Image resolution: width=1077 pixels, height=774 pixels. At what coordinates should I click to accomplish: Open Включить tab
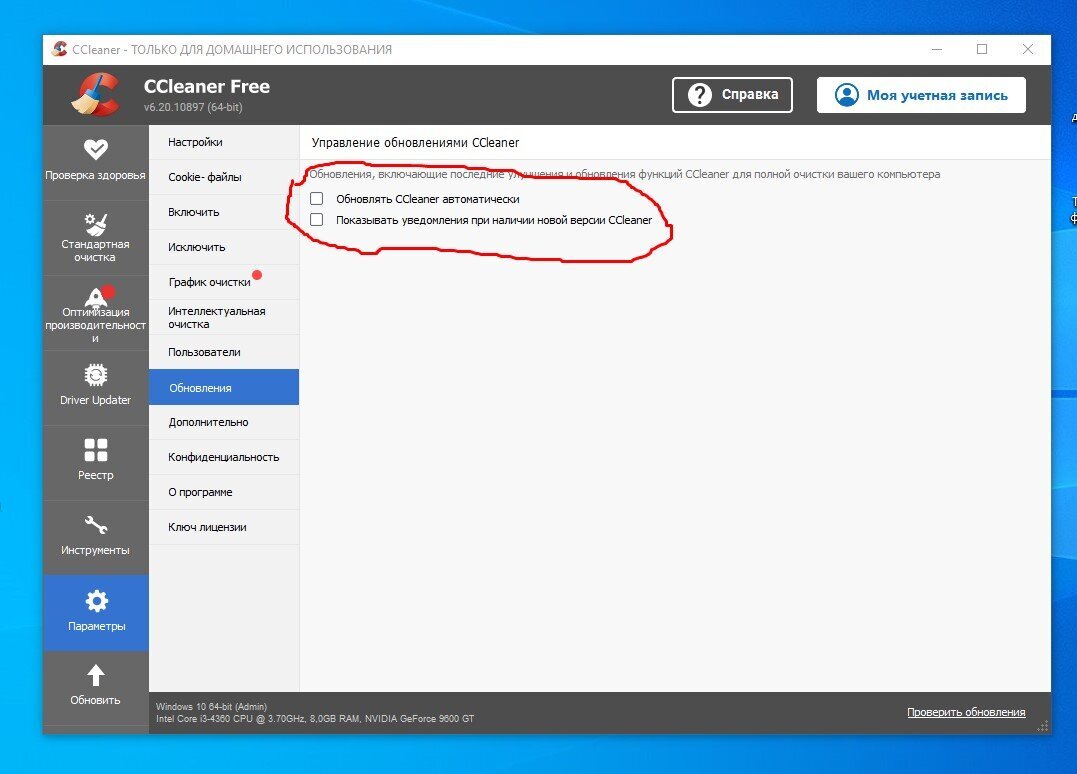224,212
